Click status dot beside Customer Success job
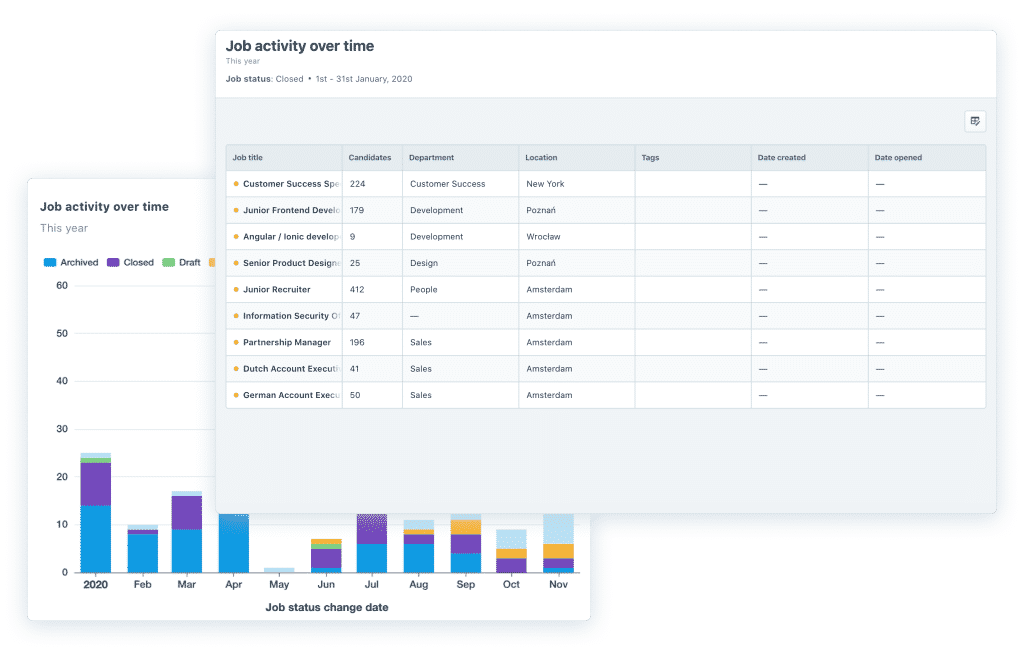The image size is (1024, 652). (236, 184)
